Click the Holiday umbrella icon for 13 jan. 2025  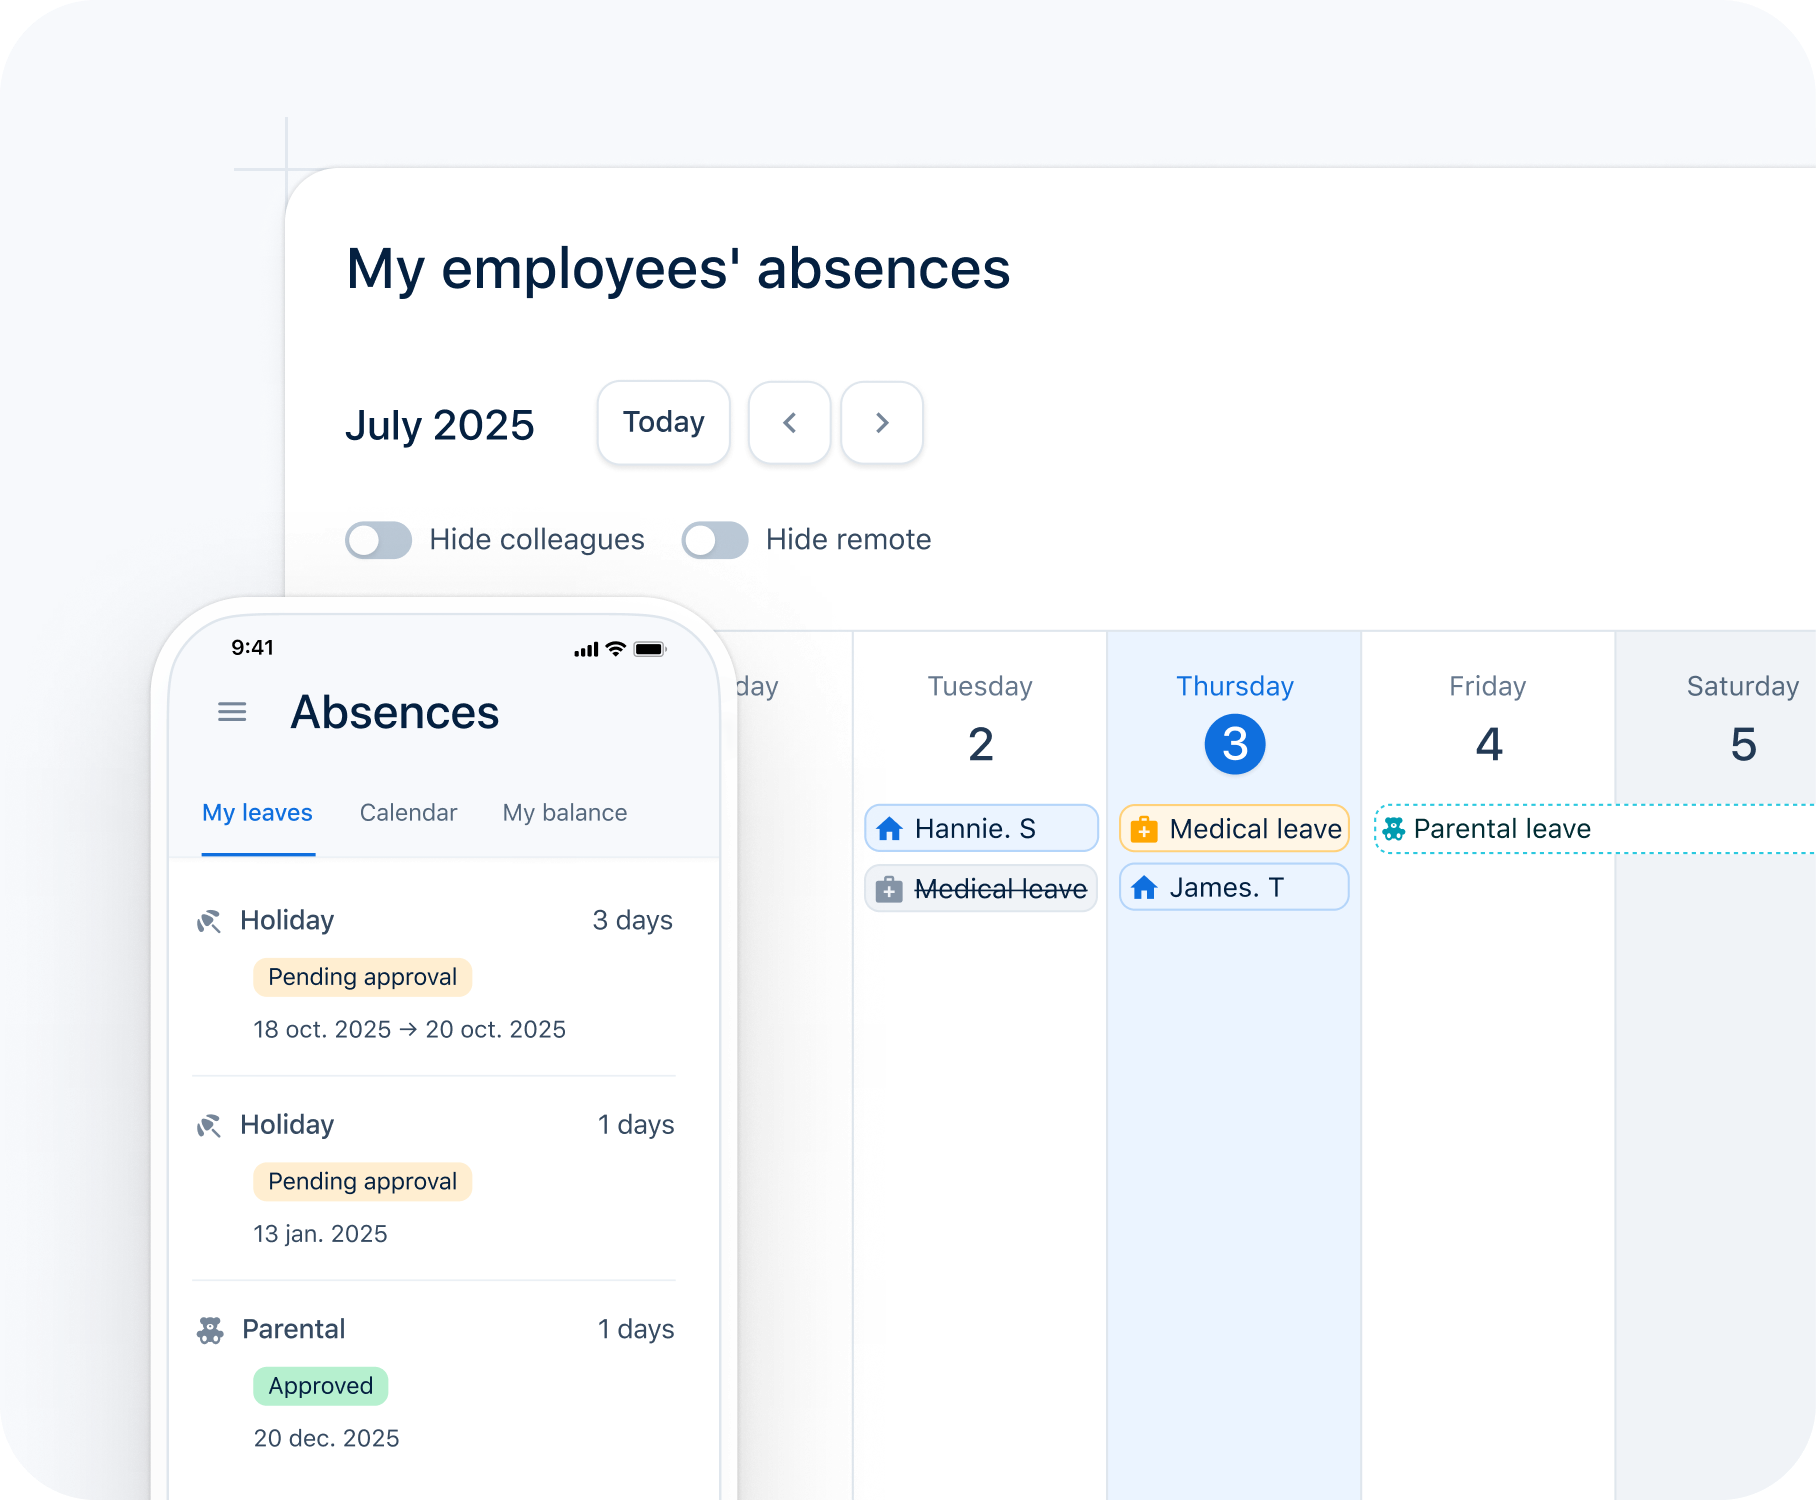coord(209,1126)
